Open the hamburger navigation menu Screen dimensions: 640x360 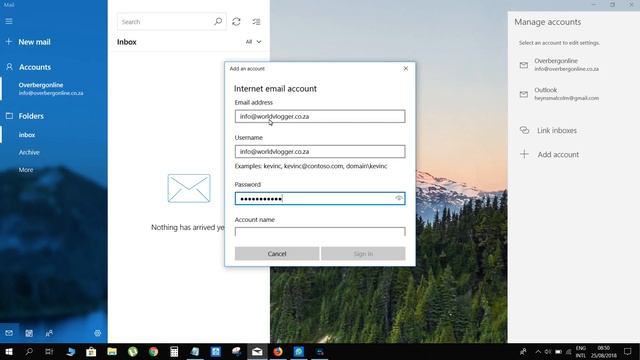tap(9, 21)
